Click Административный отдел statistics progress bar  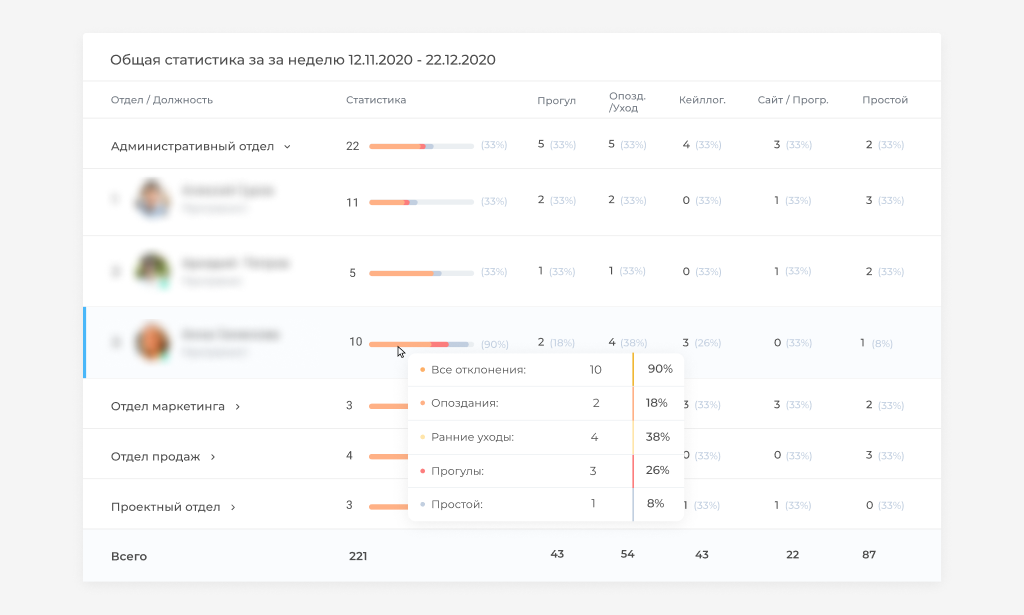click(421, 146)
